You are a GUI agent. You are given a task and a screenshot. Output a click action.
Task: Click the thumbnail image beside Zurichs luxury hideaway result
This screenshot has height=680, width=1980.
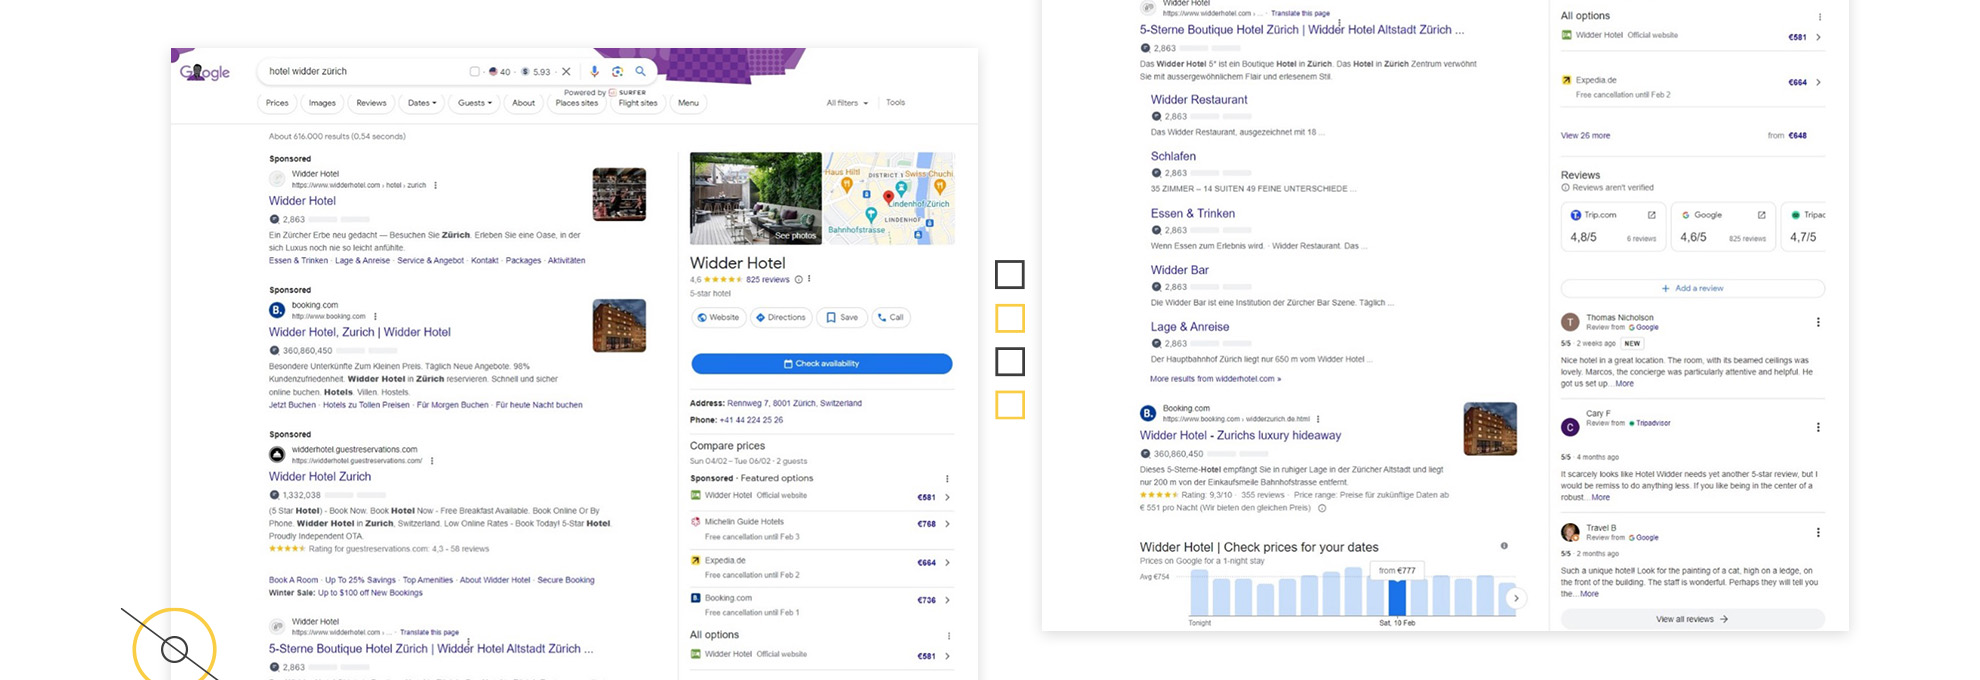1490,429
